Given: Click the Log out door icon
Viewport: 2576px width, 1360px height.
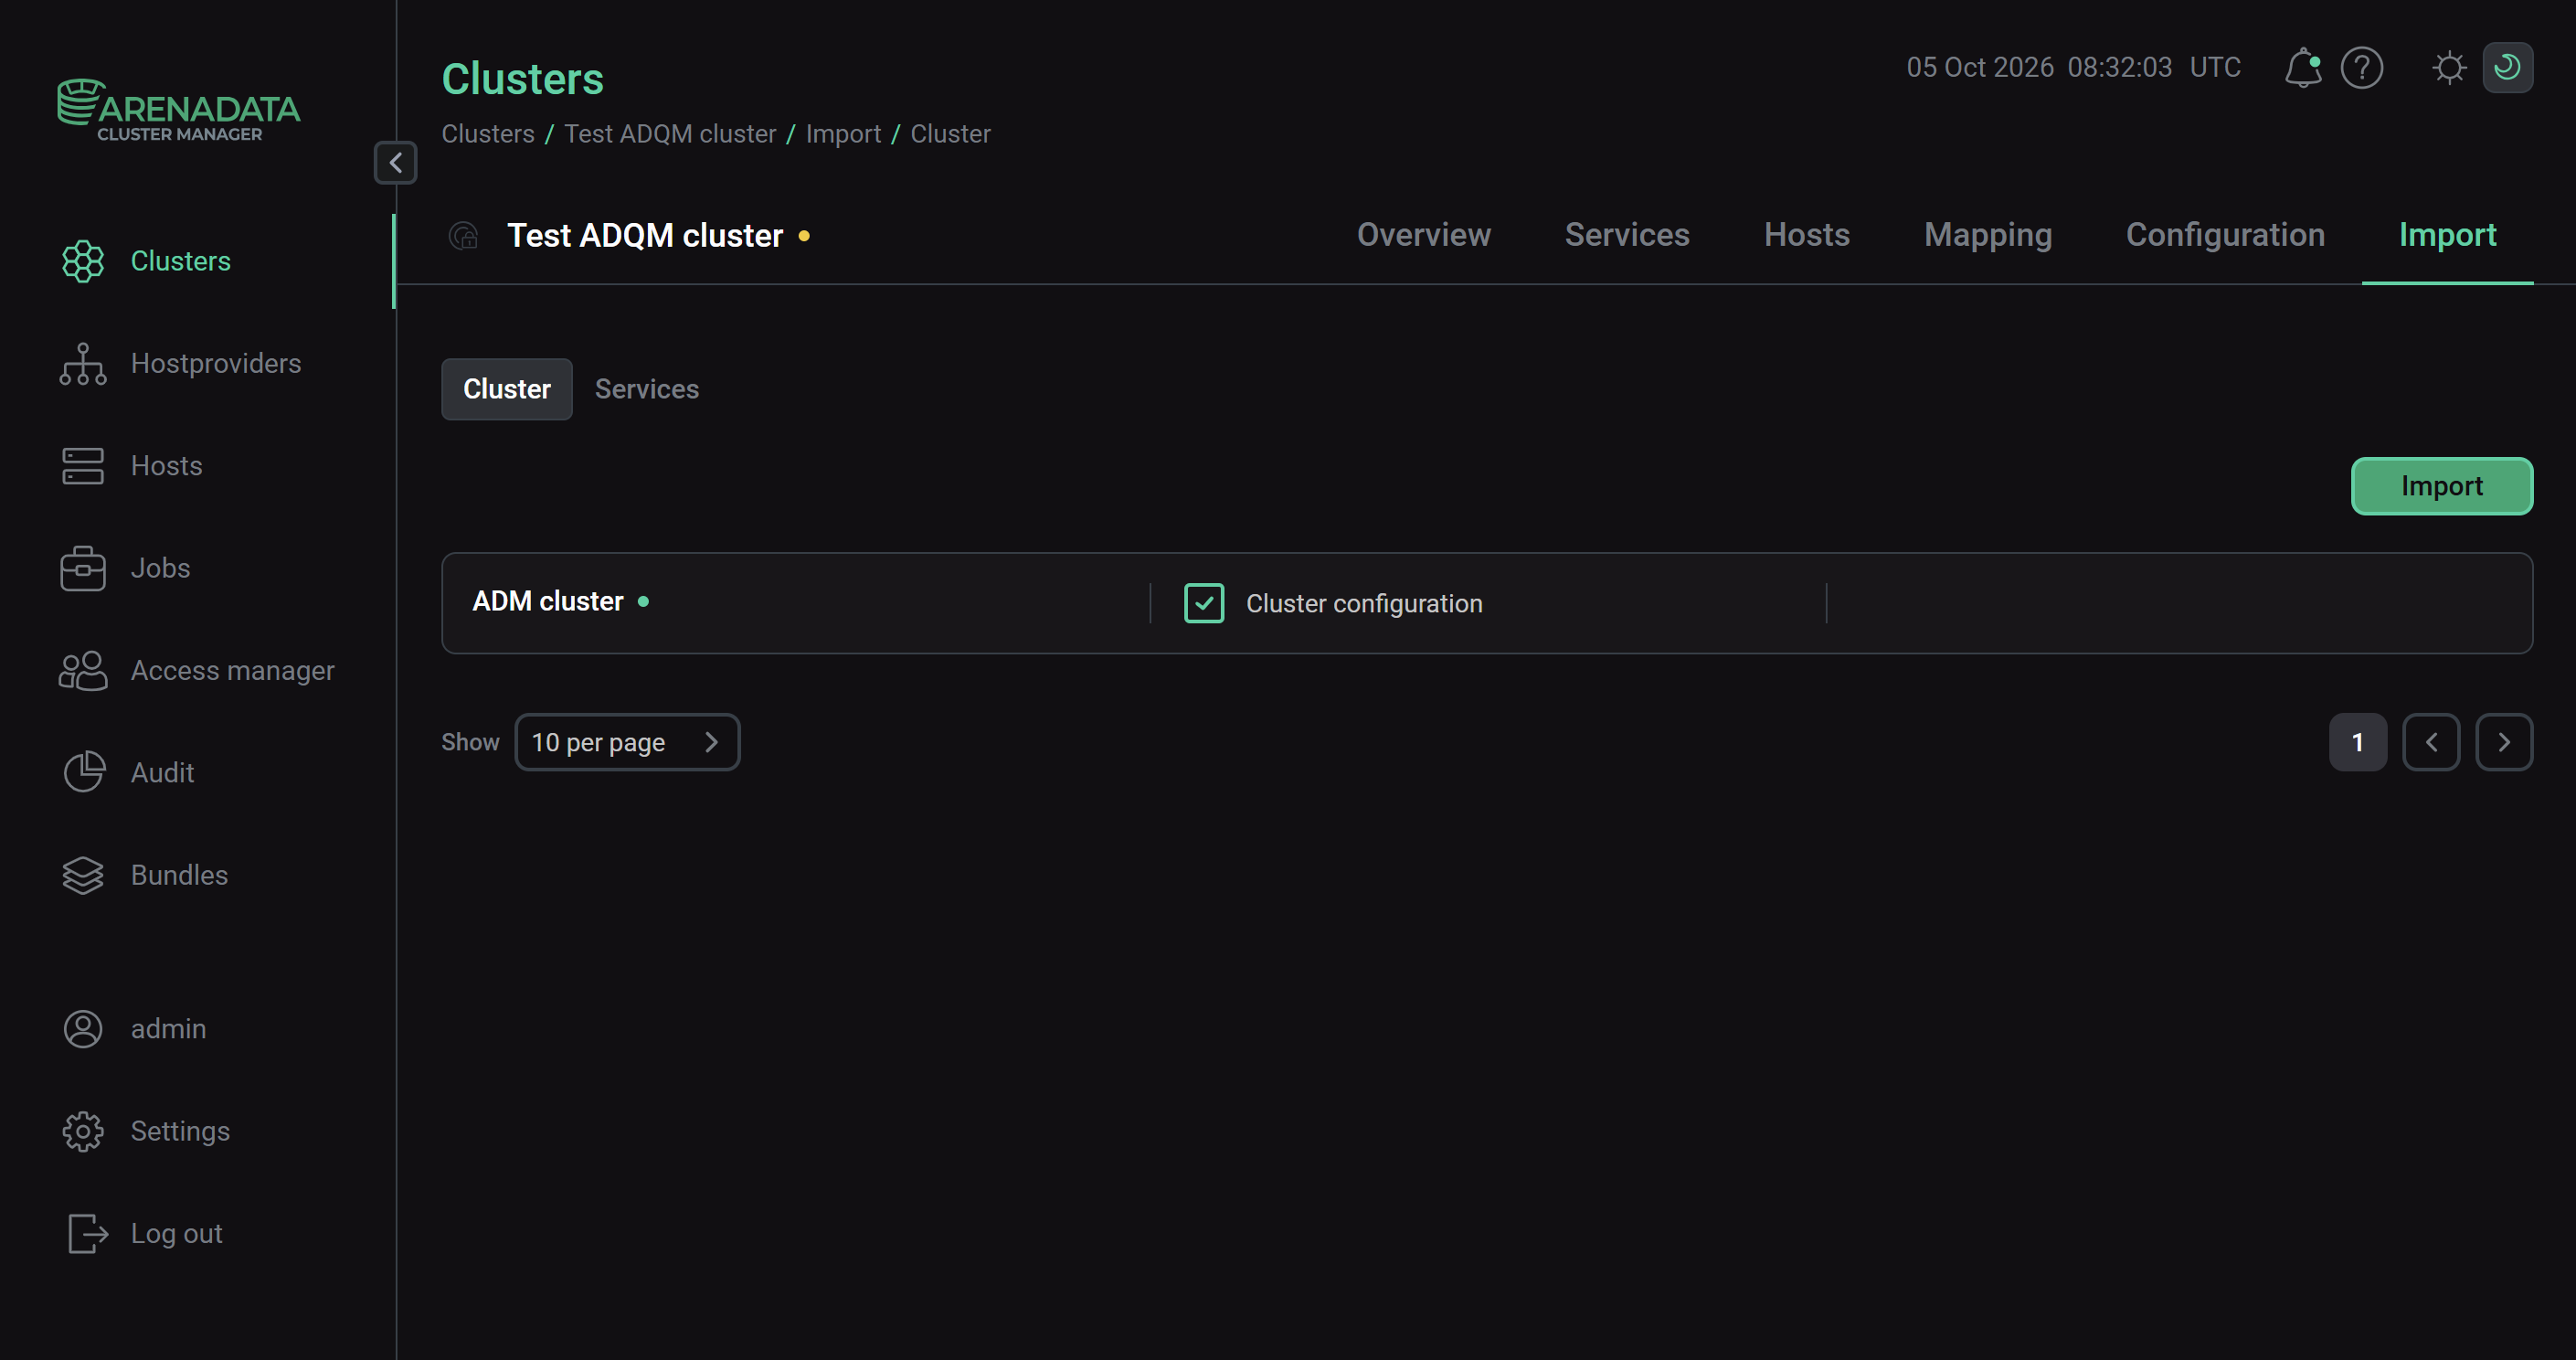Looking at the screenshot, I should click(87, 1234).
